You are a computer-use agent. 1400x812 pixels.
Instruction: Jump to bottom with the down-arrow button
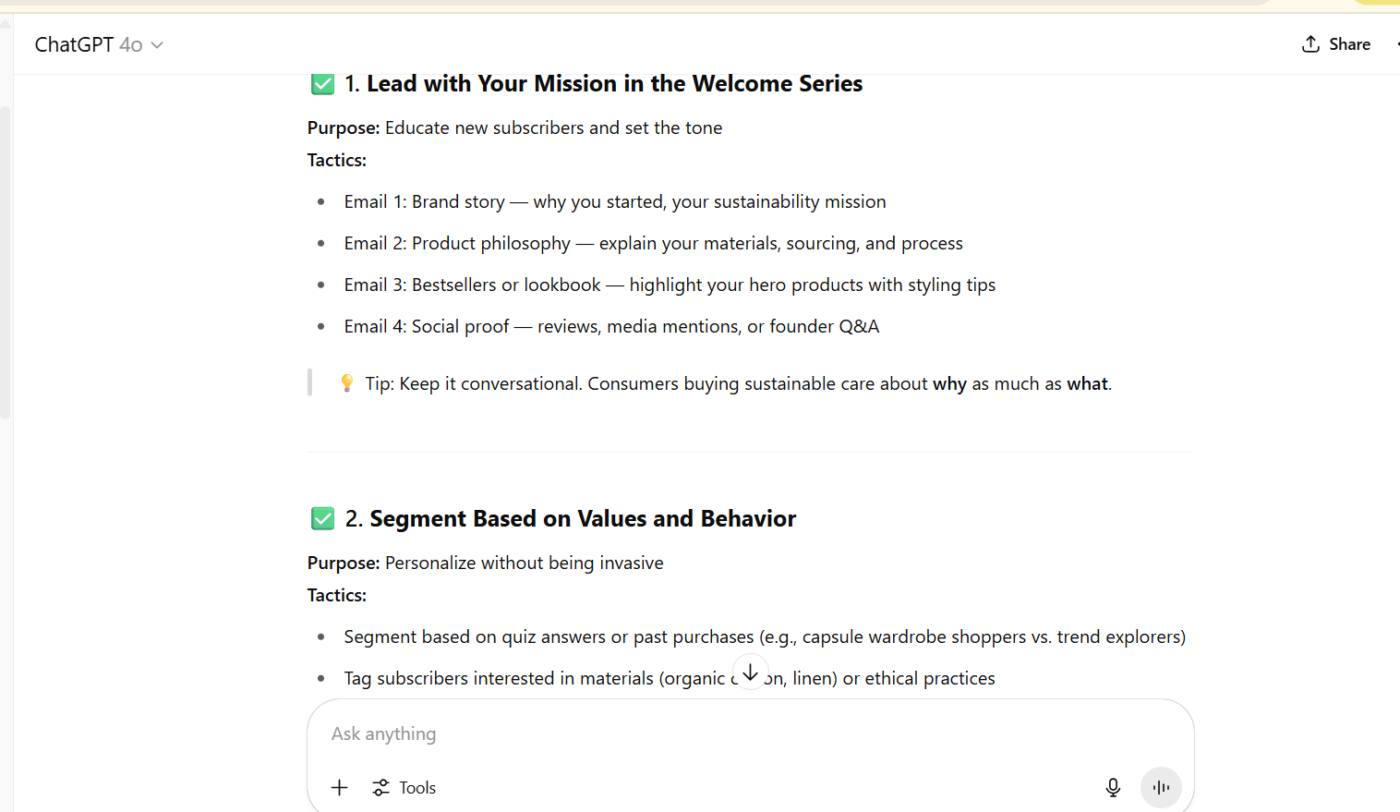coord(750,672)
